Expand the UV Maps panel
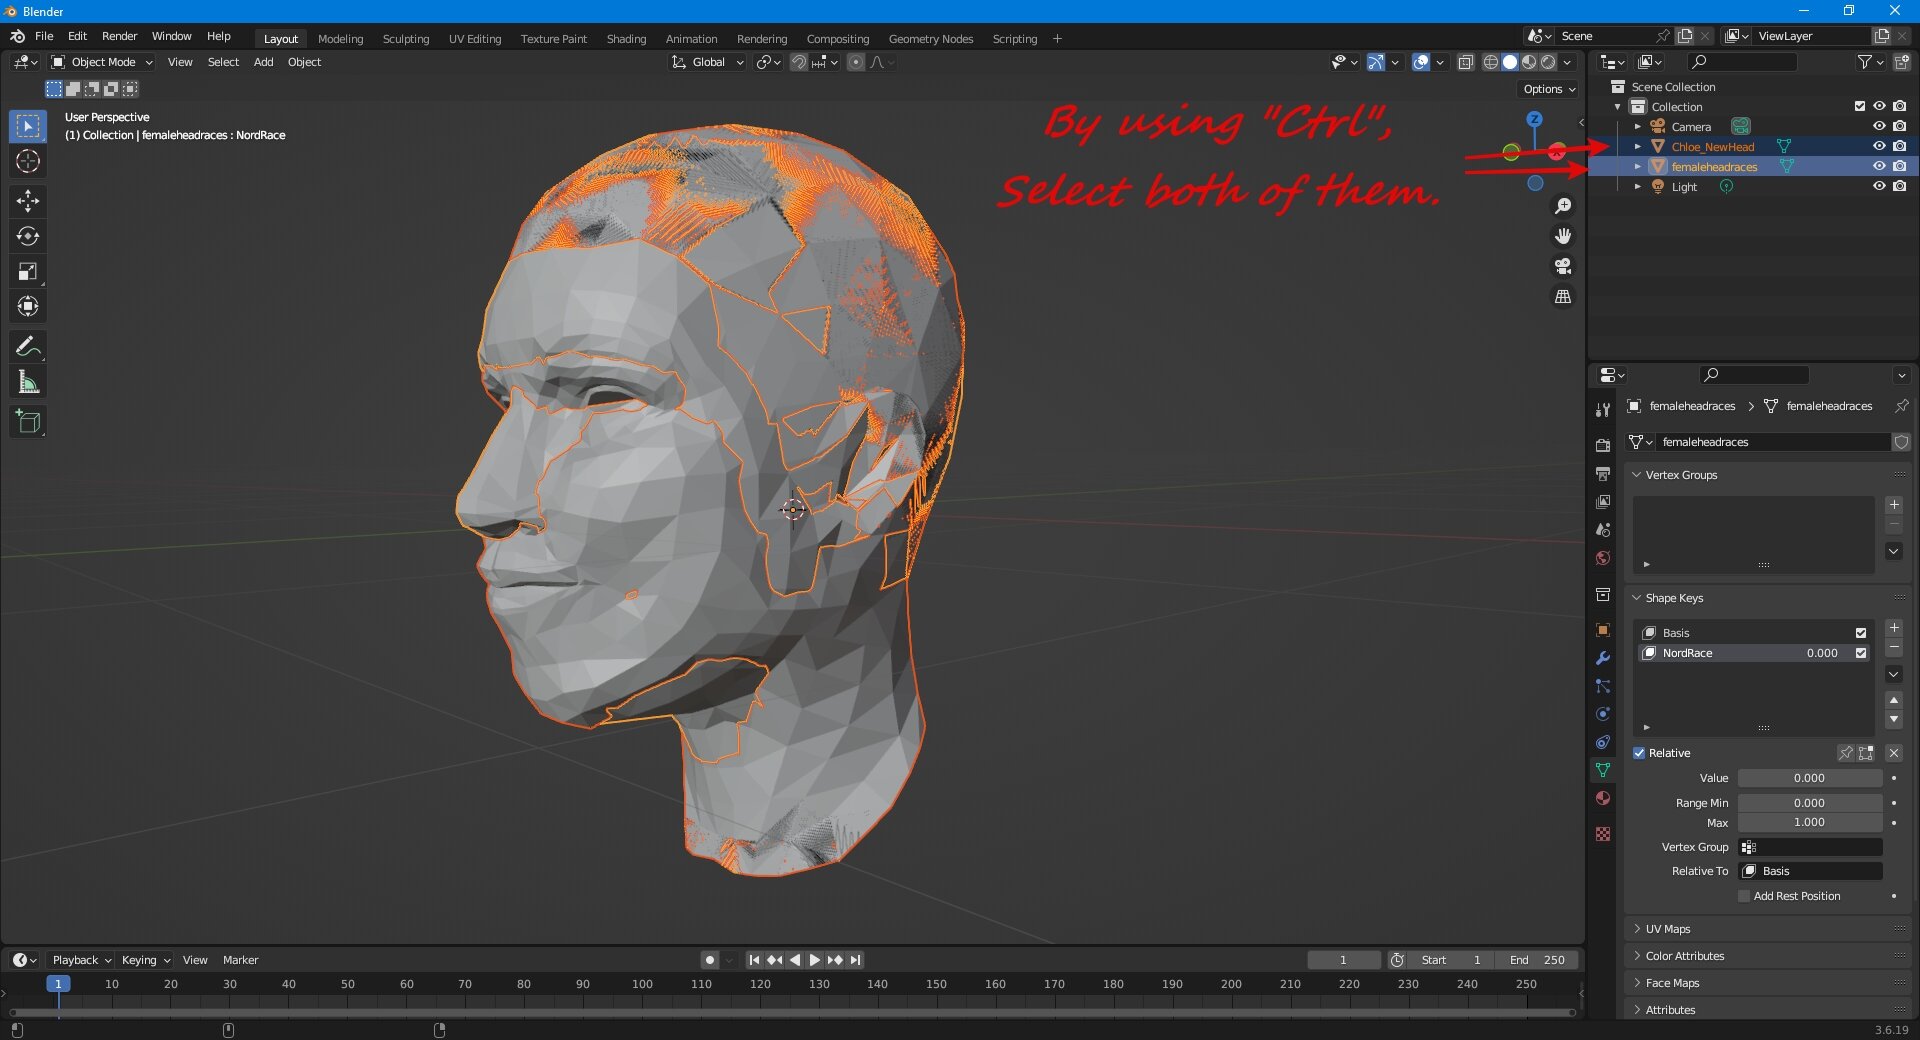1920x1040 pixels. (1668, 929)
